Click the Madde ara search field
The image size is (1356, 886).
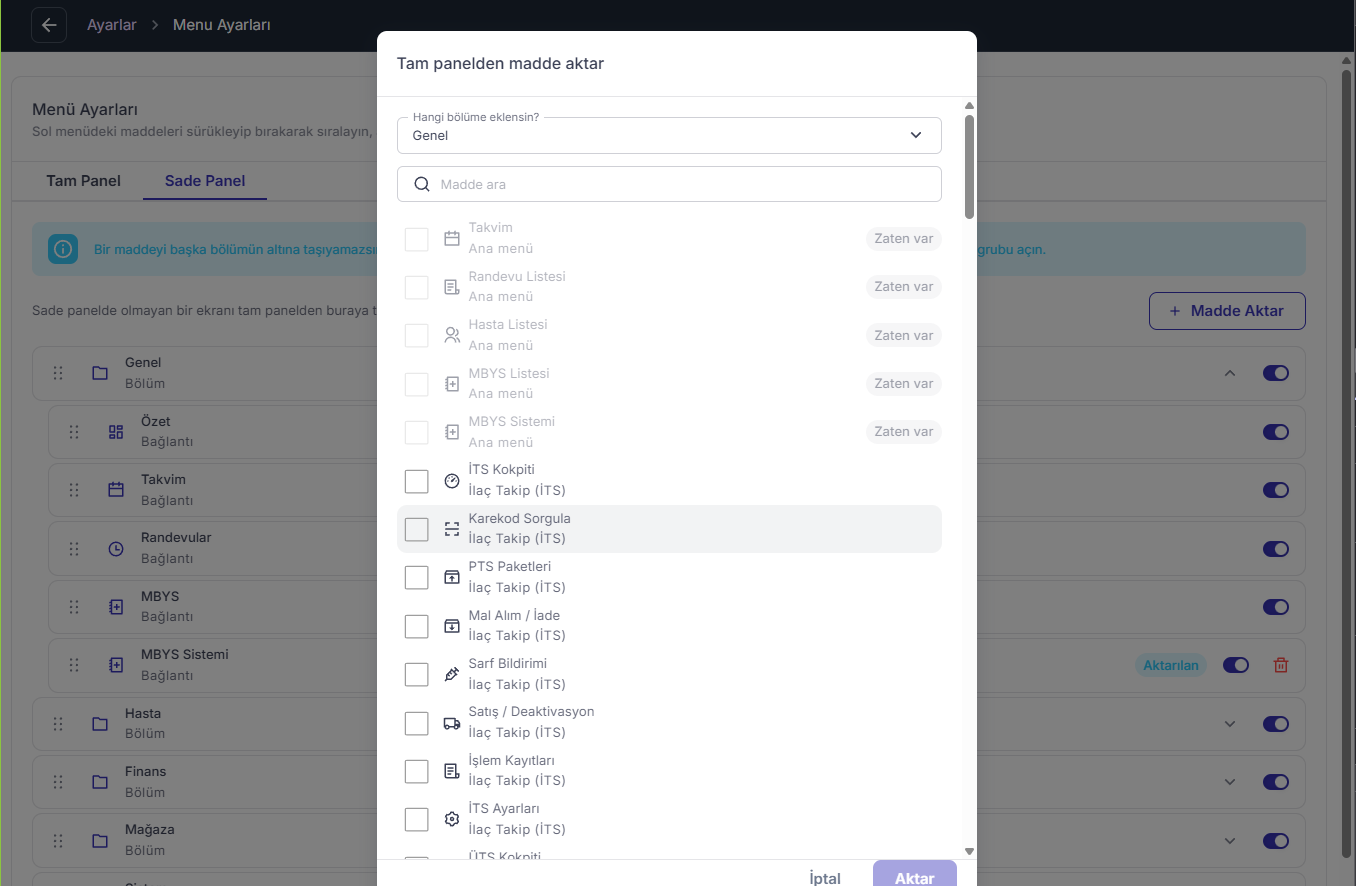[669, 184]
